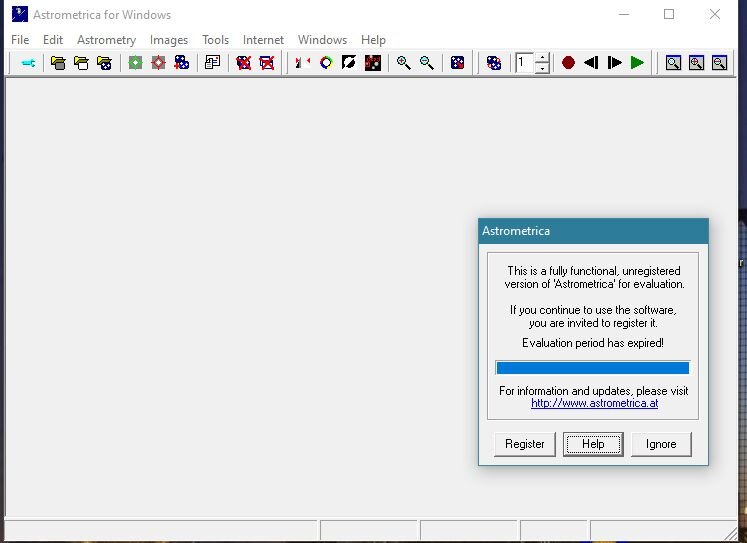
Task: Open the Astrometry menu
Action: pos(107,40)
